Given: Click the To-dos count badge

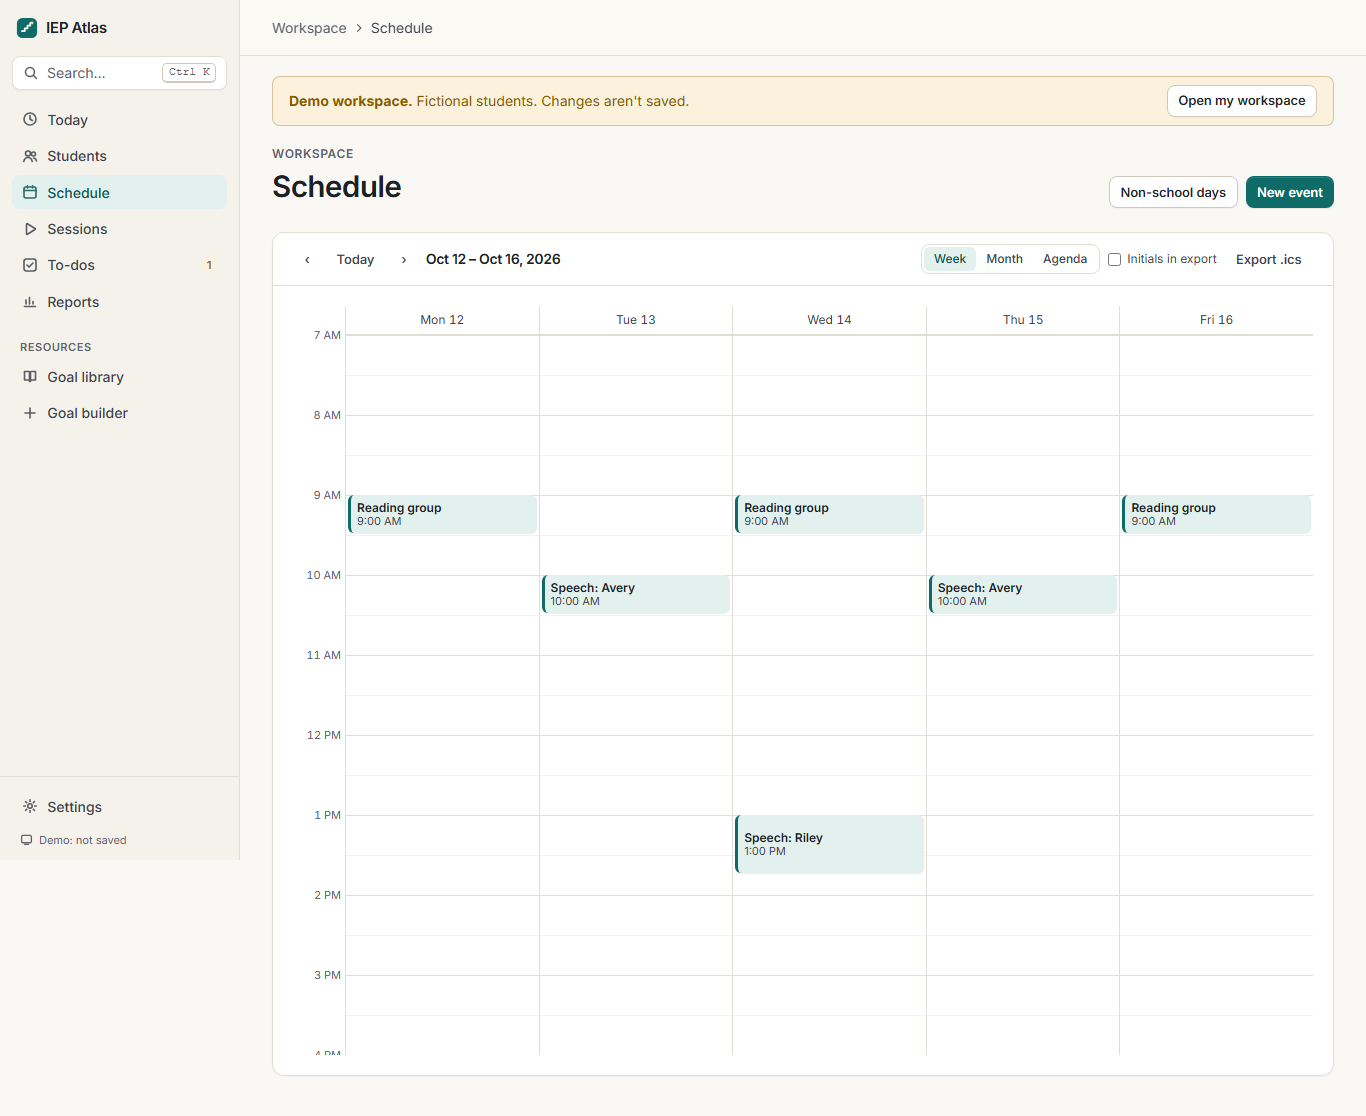Looking at the screenshot, I should pos(209,265).
